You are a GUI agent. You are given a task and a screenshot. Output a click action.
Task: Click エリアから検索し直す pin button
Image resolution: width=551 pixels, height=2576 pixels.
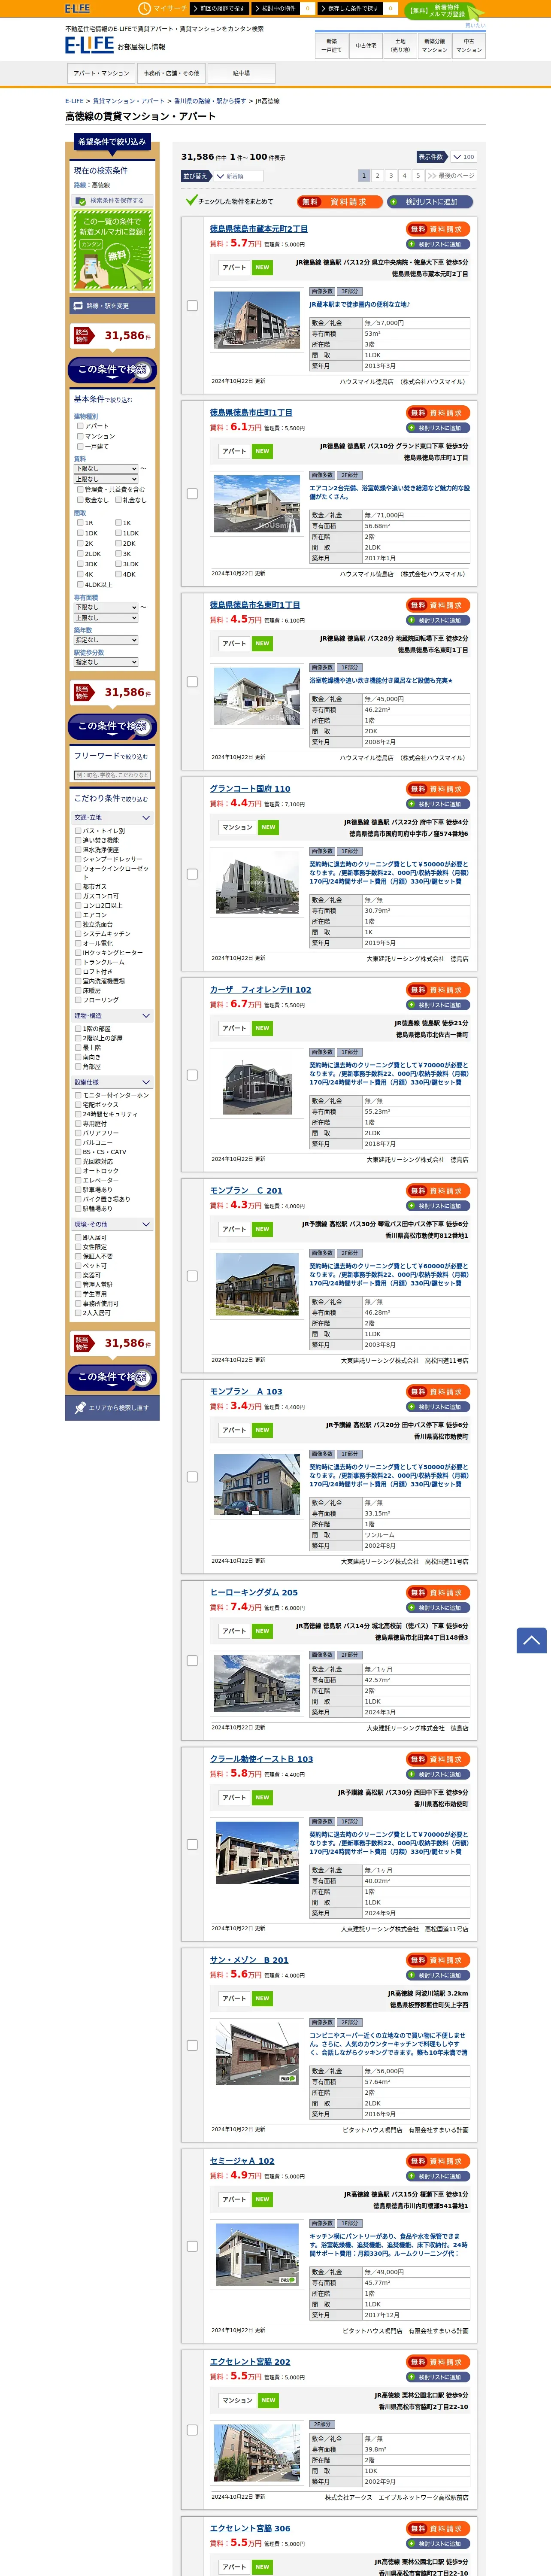pos(112,1408)
